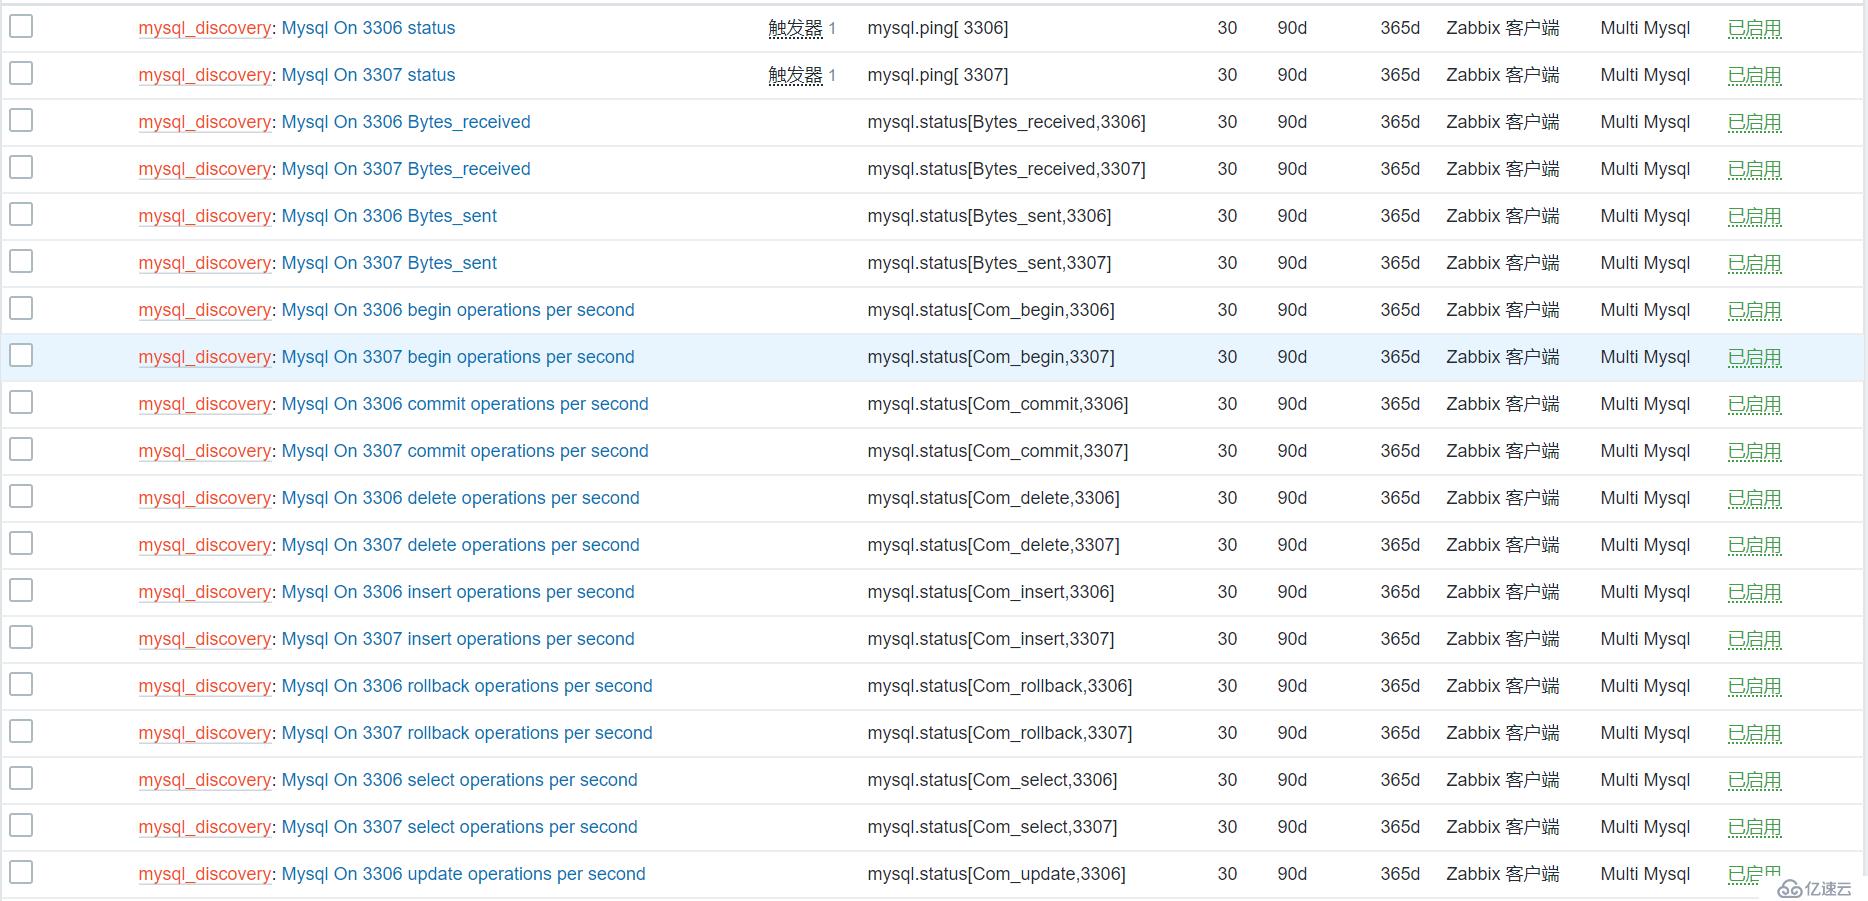The height and width of the screenshot is (901, 1868).
Task: Open mysql_discovery rule link in 3307 Bytes_sent row
Action: 205,263
